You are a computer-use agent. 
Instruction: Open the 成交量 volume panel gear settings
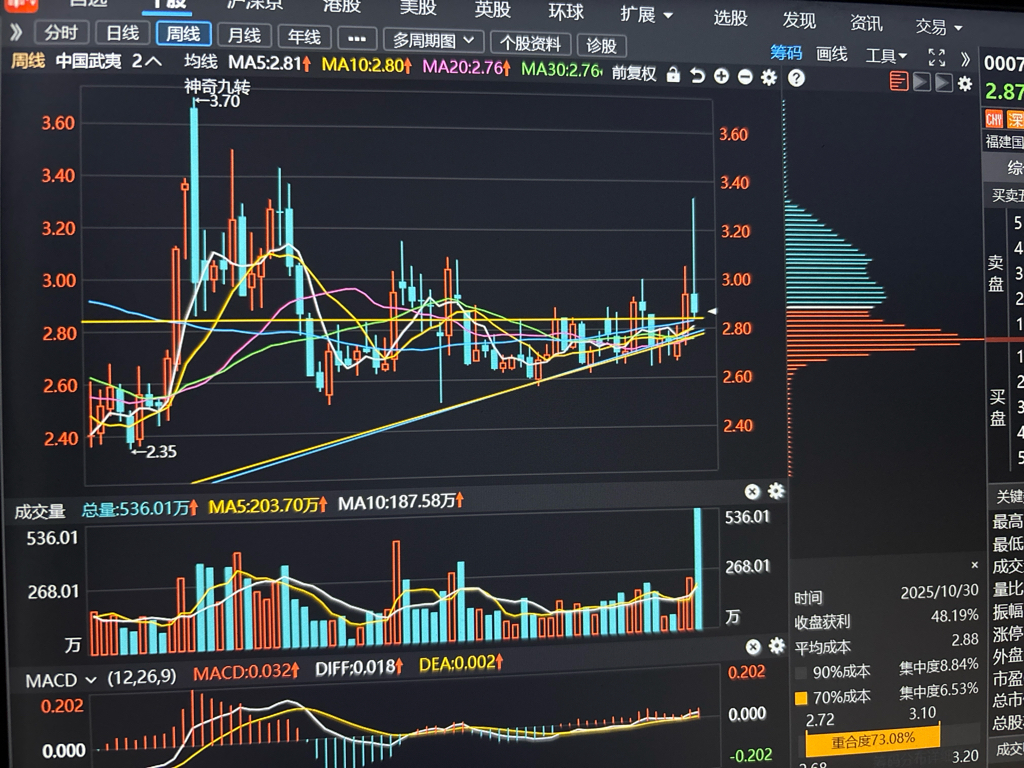click(776, 491)
